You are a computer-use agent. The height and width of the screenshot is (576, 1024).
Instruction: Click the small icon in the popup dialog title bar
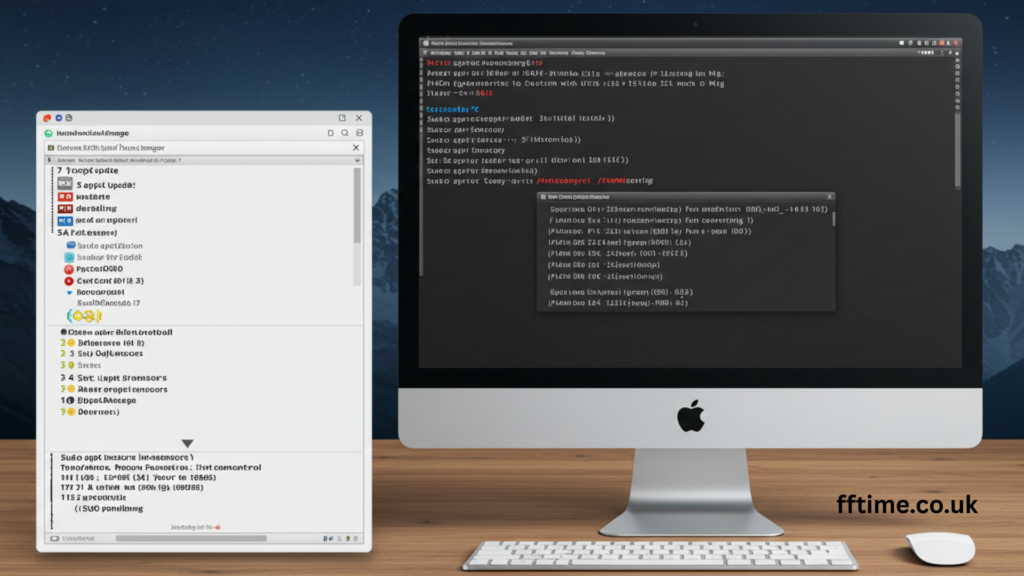click(x=543, y=197)
